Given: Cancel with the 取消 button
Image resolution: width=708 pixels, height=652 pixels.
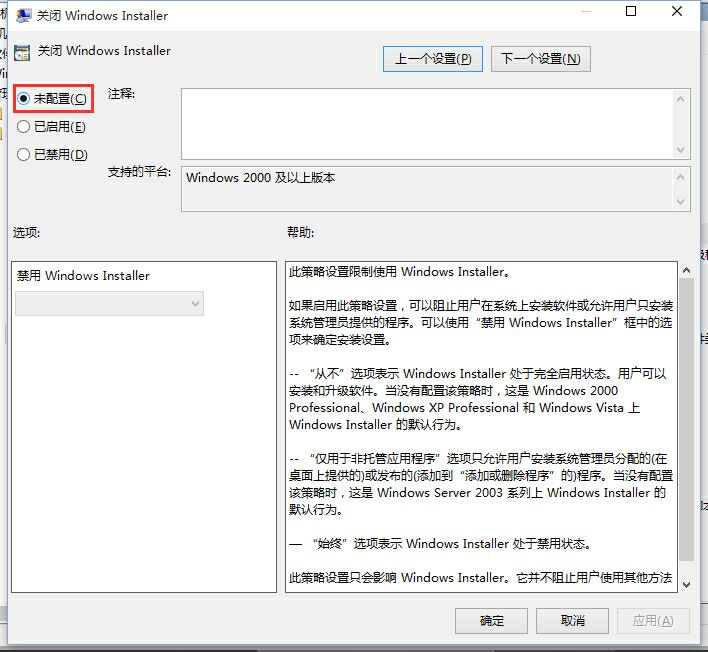Looking at the screenshot, I should [572, 621].
